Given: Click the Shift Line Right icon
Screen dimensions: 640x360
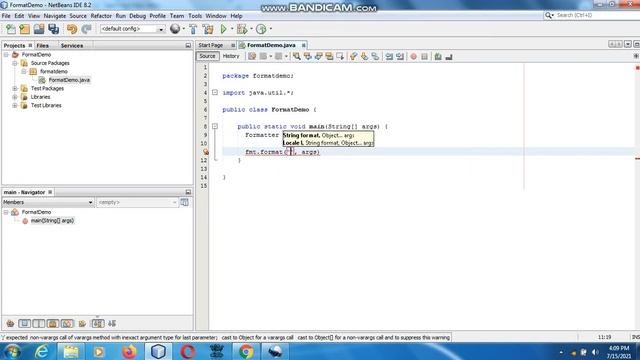Looking at the screenshot, I should (400, 56).
